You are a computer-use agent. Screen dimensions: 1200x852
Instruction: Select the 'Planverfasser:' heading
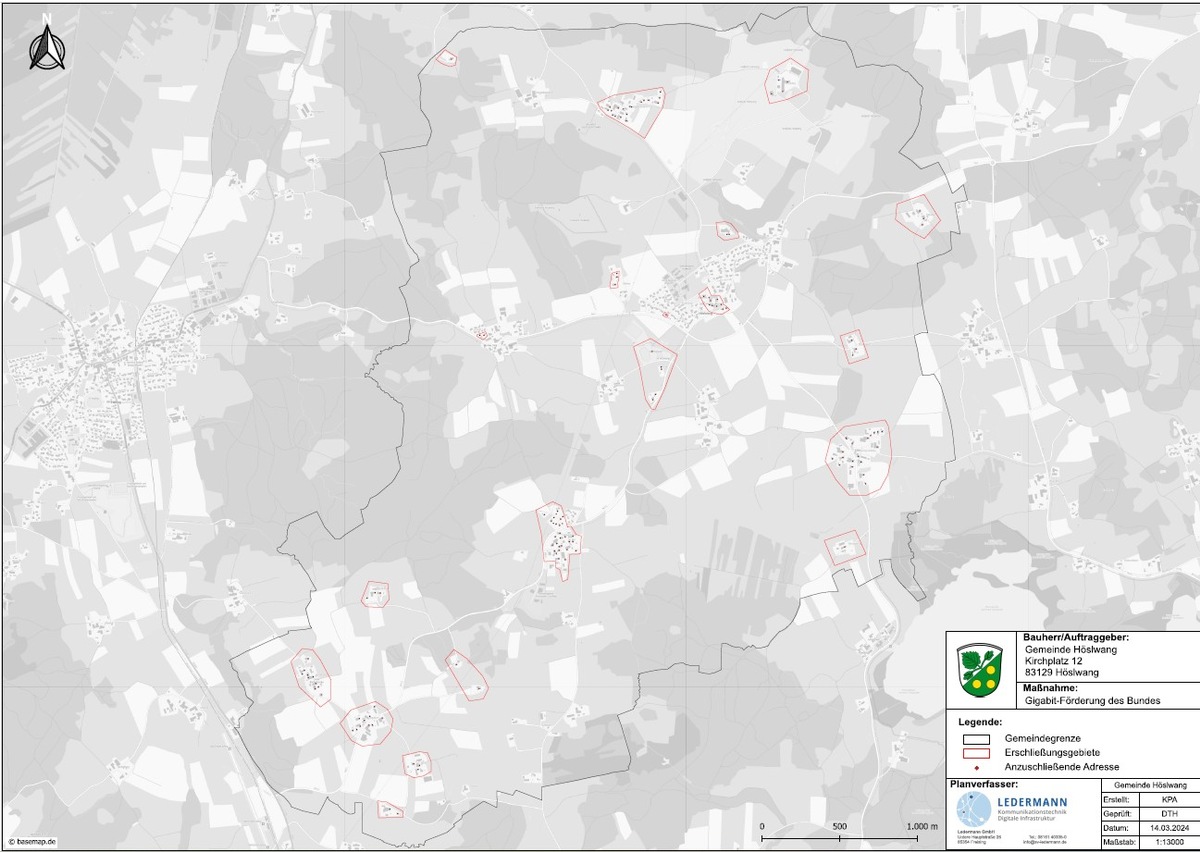tap(984, 784)
